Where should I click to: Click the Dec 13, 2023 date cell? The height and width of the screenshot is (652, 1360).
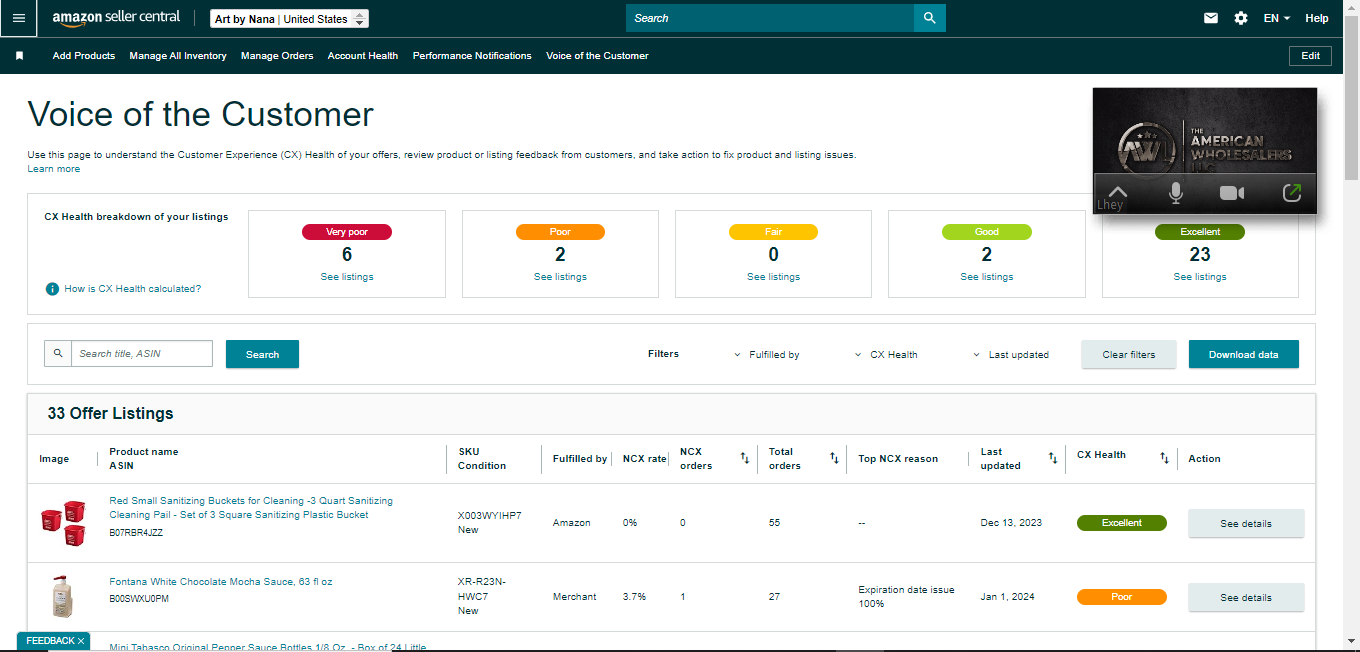pos(1011,523)
